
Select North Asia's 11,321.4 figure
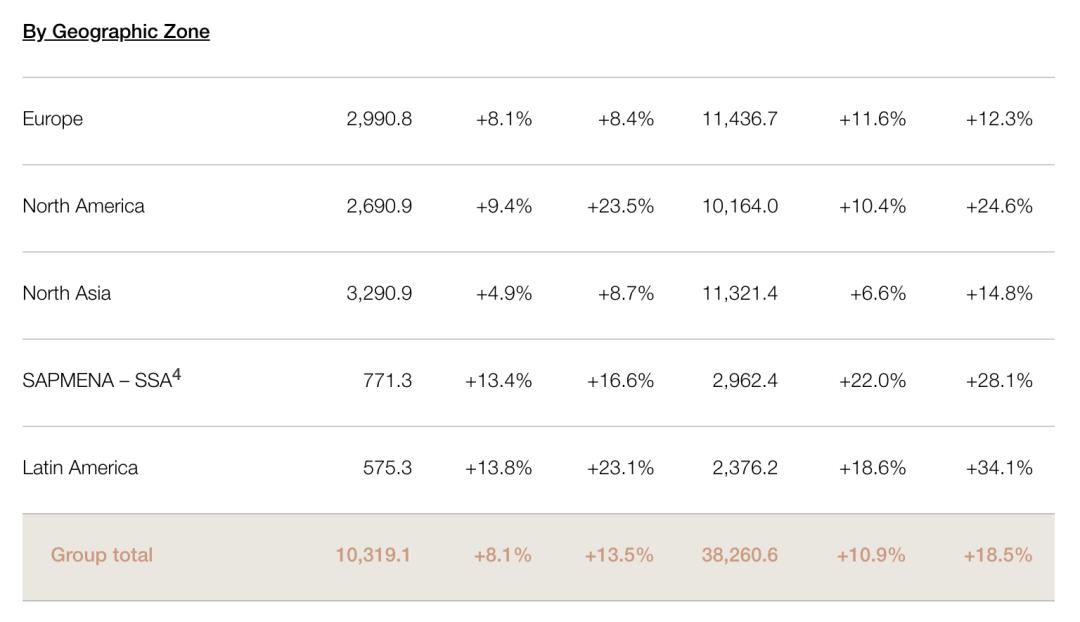pos(740,293)
